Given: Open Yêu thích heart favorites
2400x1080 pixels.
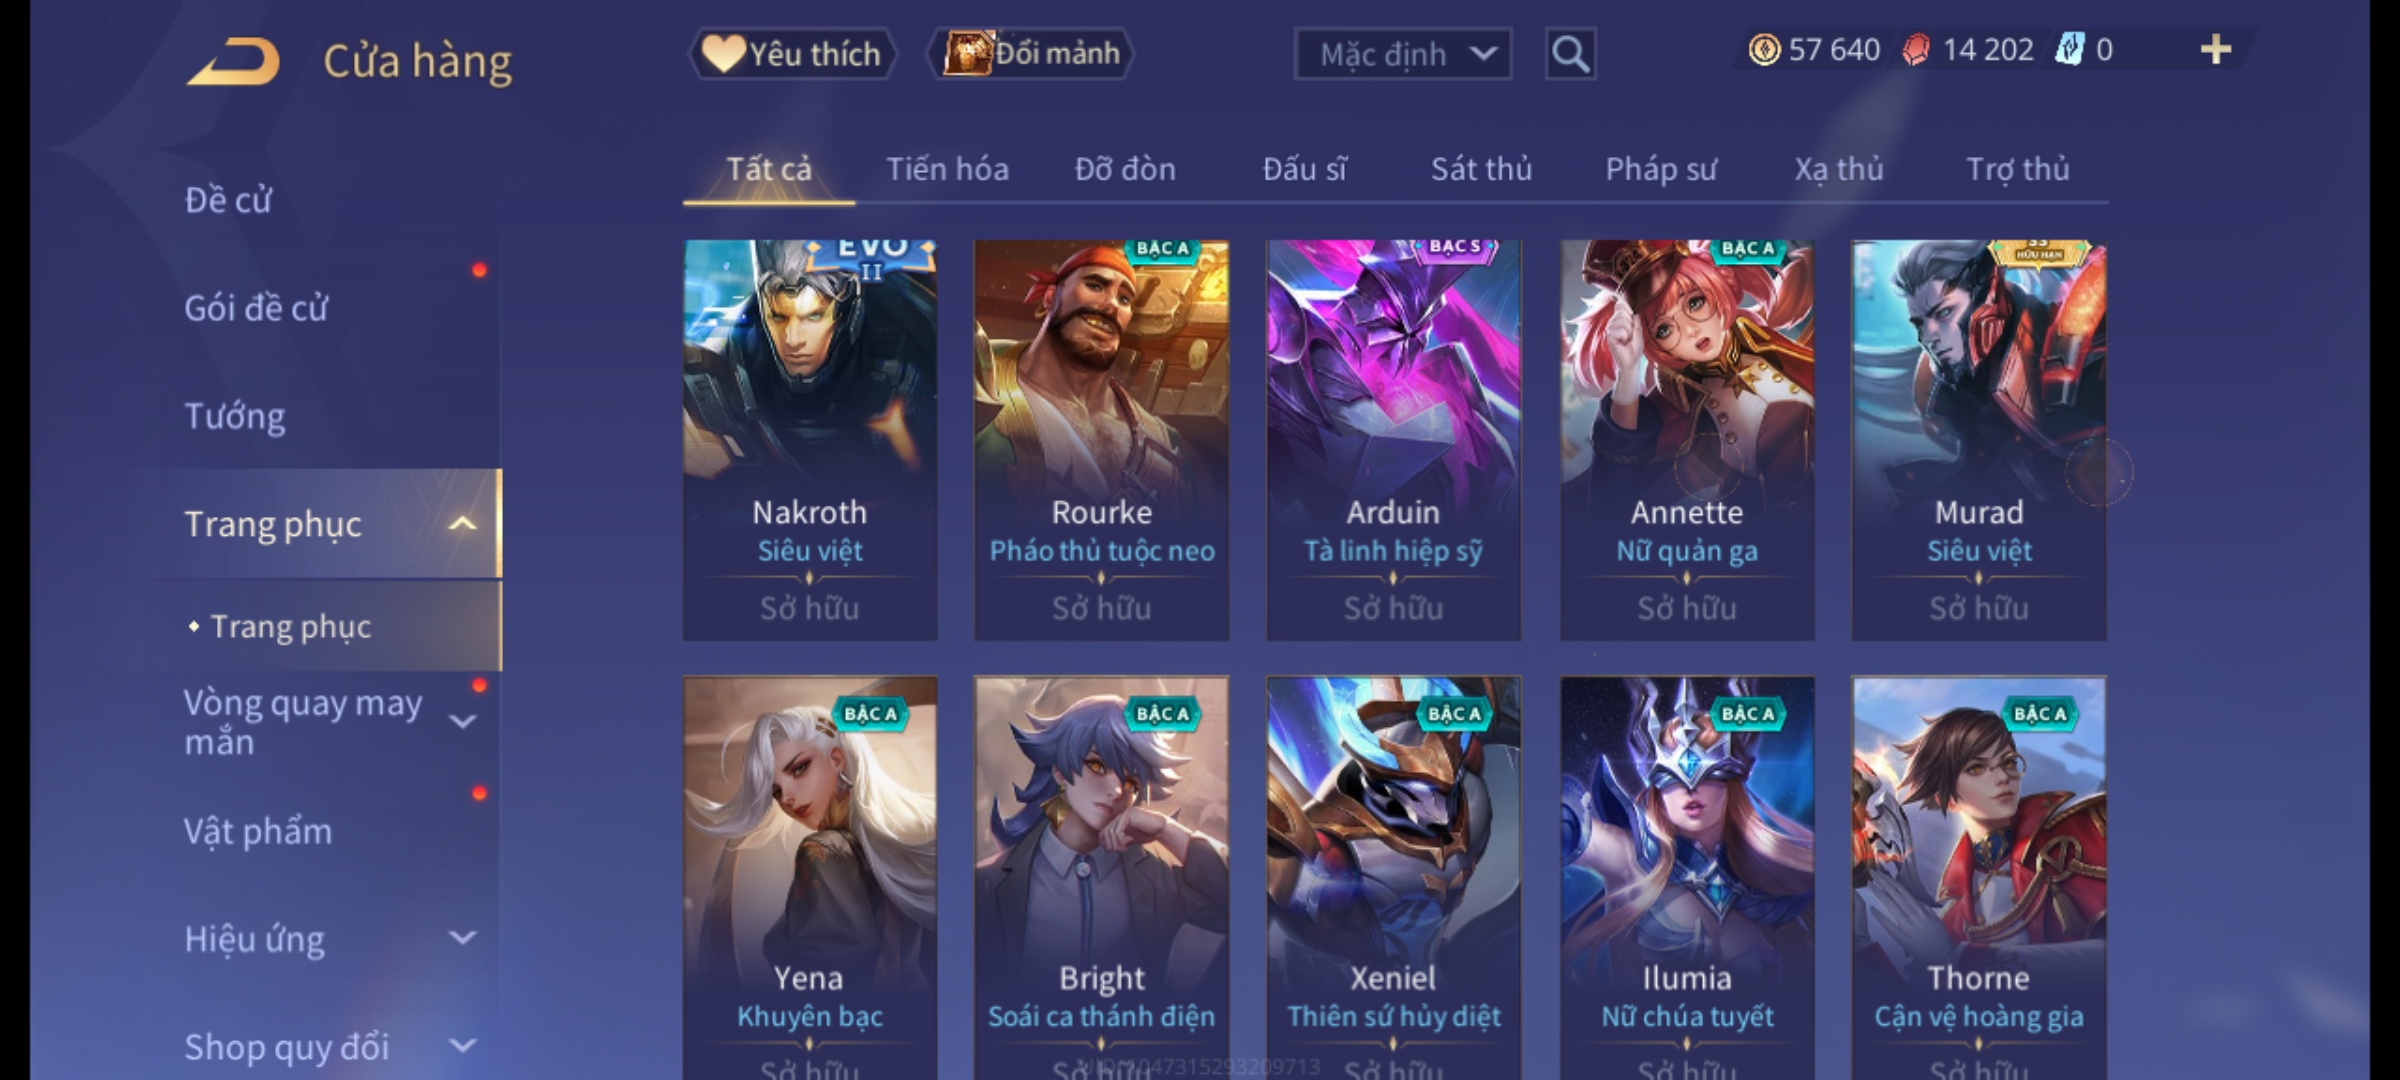Looking at the screenshot, I should click(792, 54).
